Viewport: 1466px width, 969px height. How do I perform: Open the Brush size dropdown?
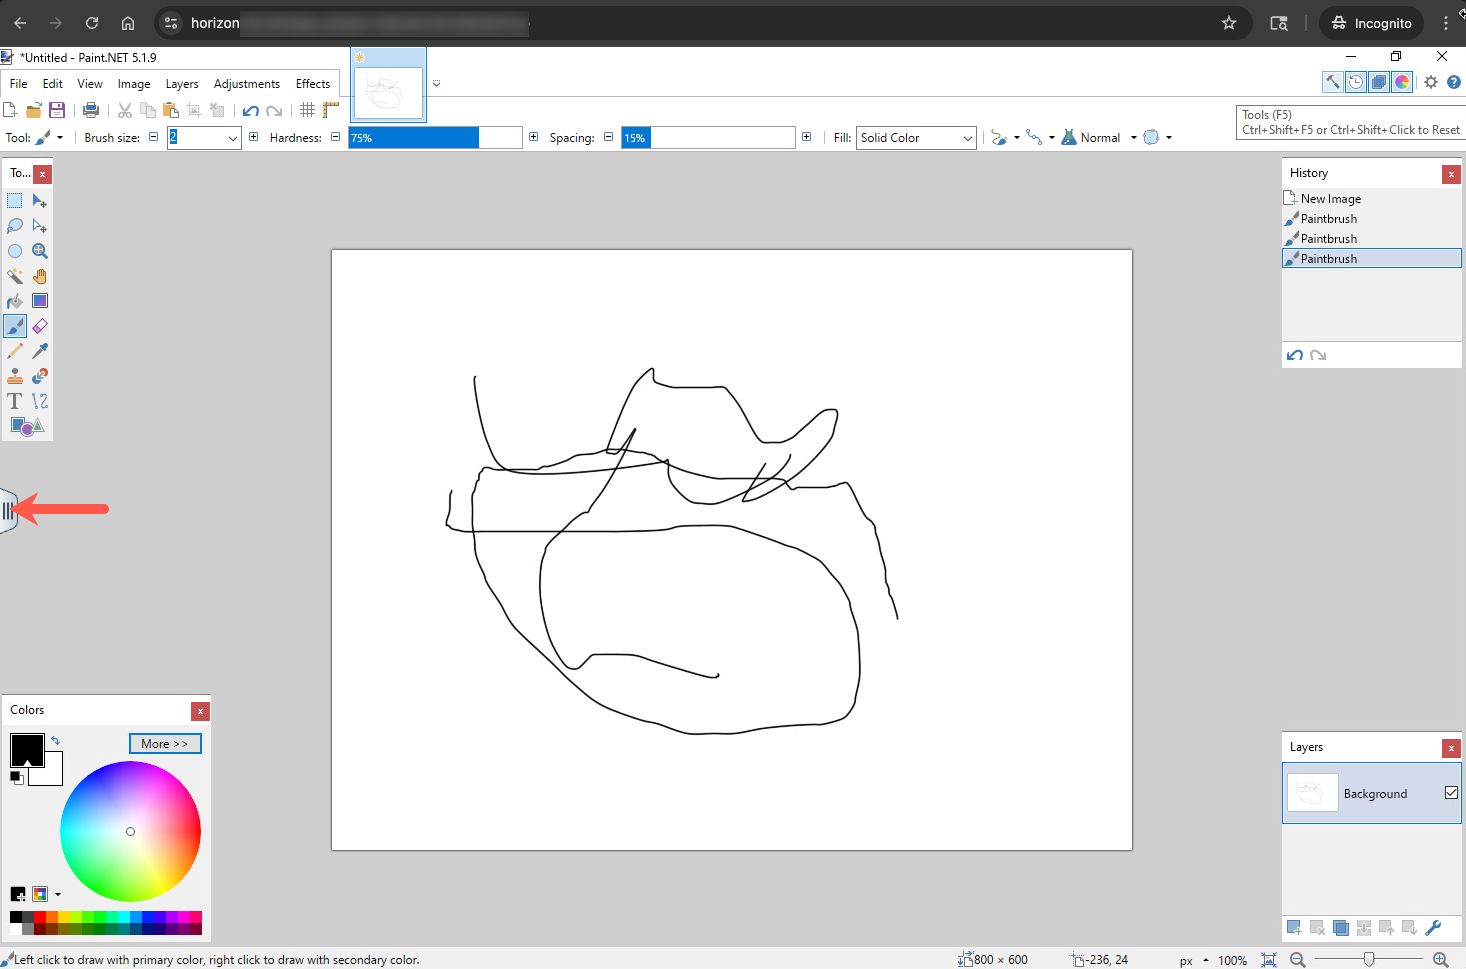tap(232, 138)
